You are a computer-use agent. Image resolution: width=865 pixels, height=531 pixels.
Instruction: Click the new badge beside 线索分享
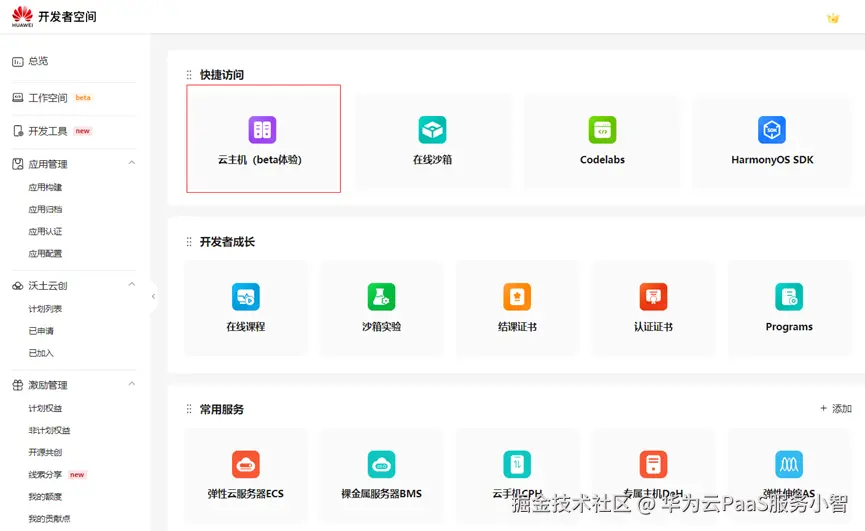[x=77, y=475]
